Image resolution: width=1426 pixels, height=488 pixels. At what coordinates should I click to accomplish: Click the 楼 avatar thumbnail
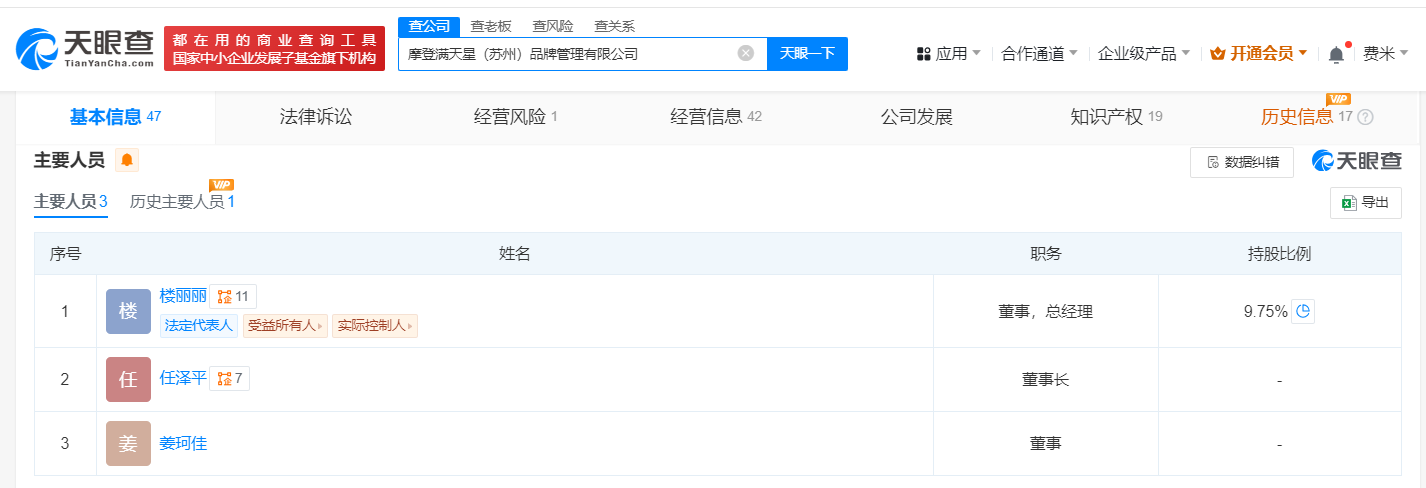[128, 311]
